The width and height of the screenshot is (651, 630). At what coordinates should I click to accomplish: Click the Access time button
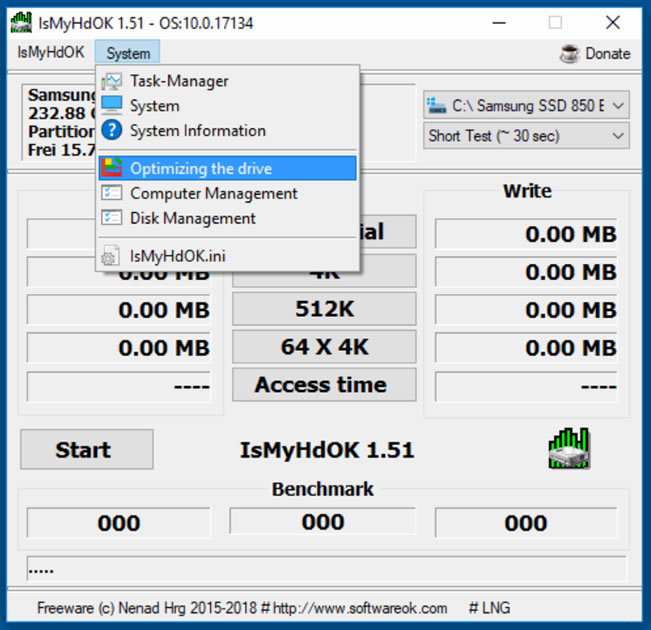[x=324, y=385]
